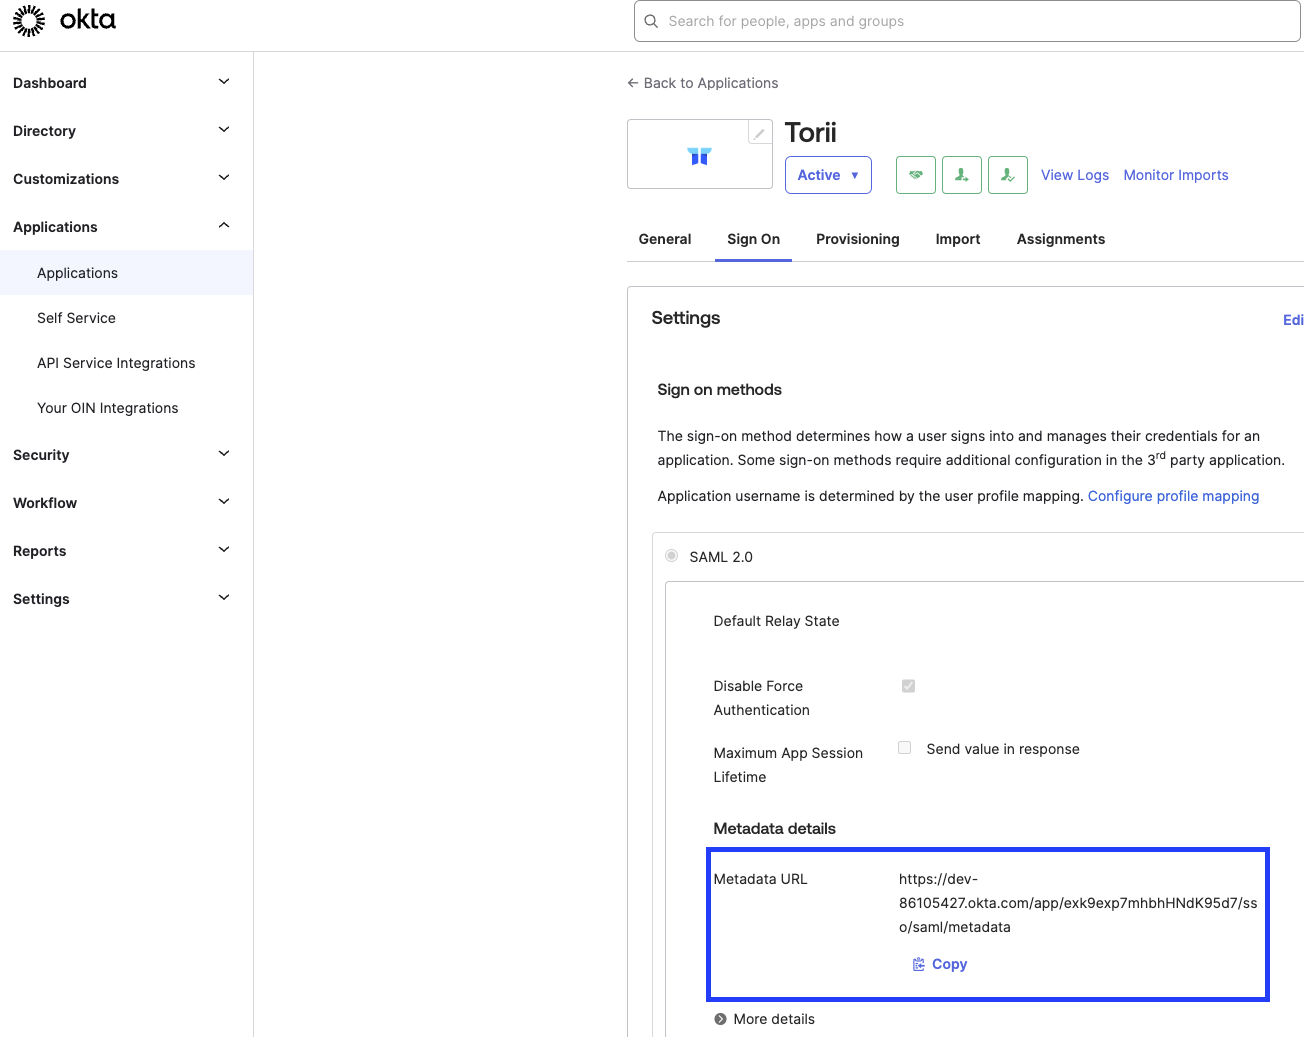Select the SAML 2.0 radio button
Viewport: 1304px width, 1037px height.
[672, 555]
